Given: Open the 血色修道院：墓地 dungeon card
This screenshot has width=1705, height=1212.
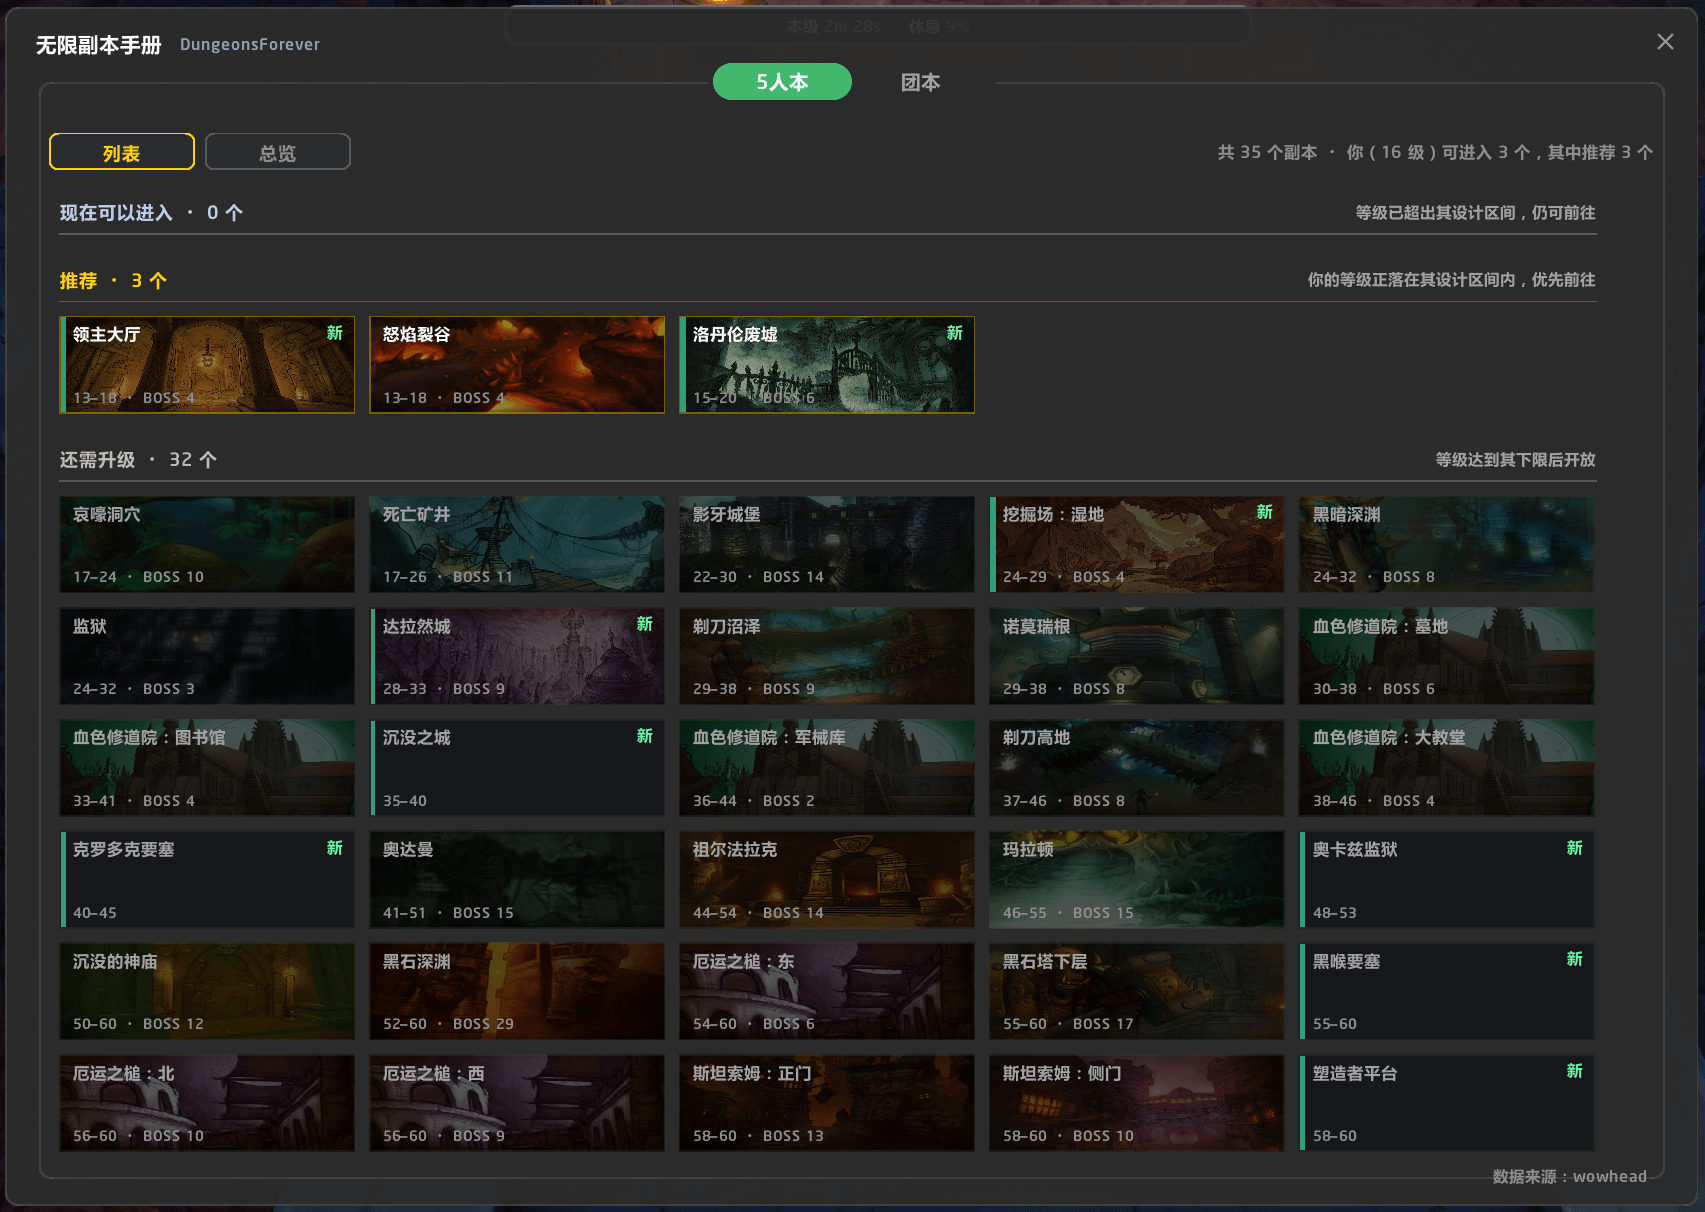Looking at the screenshot, I should (x=1447, y=657).
